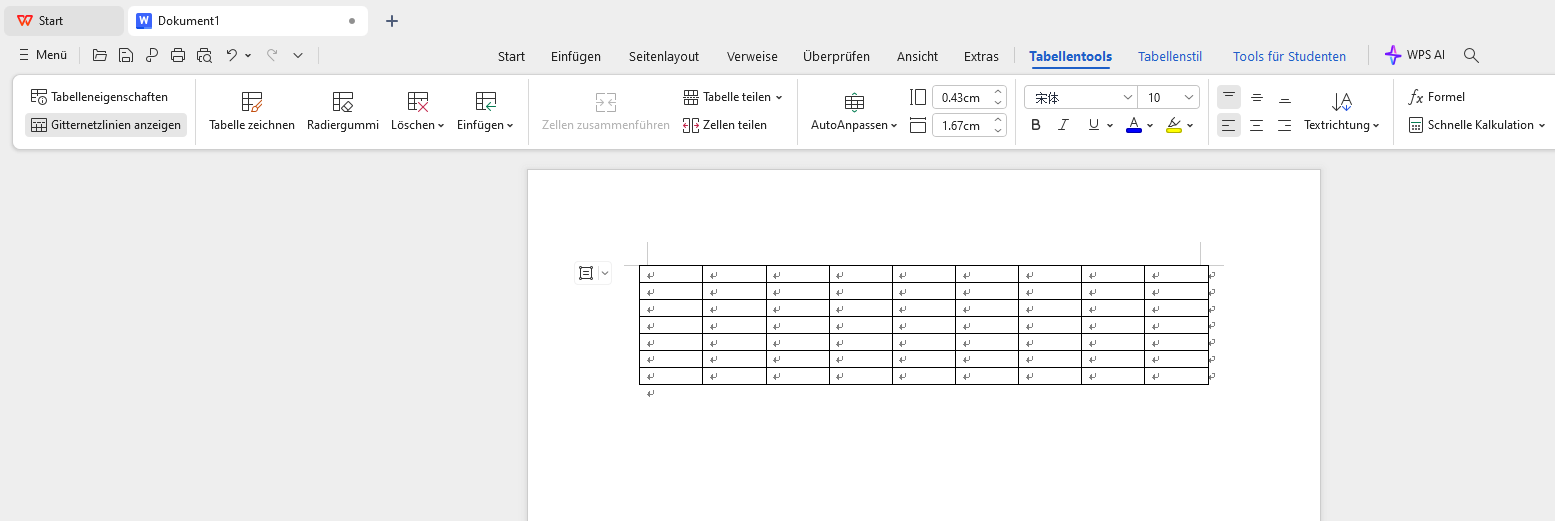Open the file folder icon in quick access
1555x521 pixels.
(100, 56)
